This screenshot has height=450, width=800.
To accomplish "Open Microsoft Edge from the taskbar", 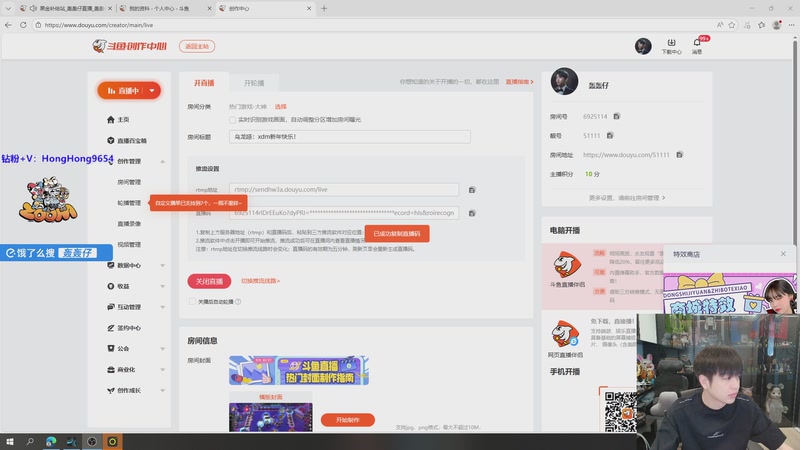I will point(51,441).
